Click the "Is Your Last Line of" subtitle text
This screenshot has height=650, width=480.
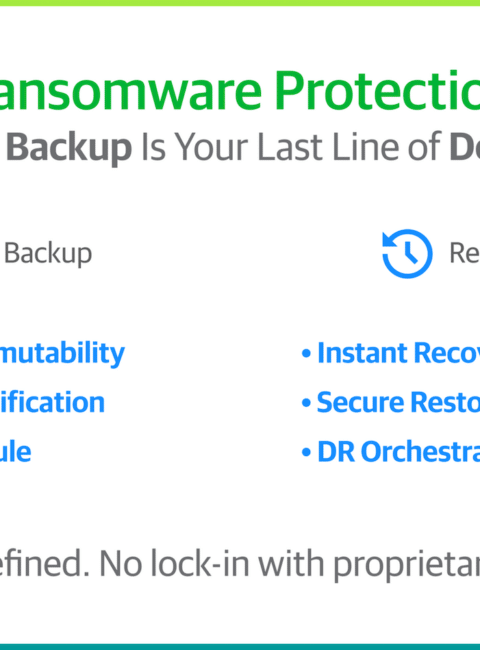point(291,147)
